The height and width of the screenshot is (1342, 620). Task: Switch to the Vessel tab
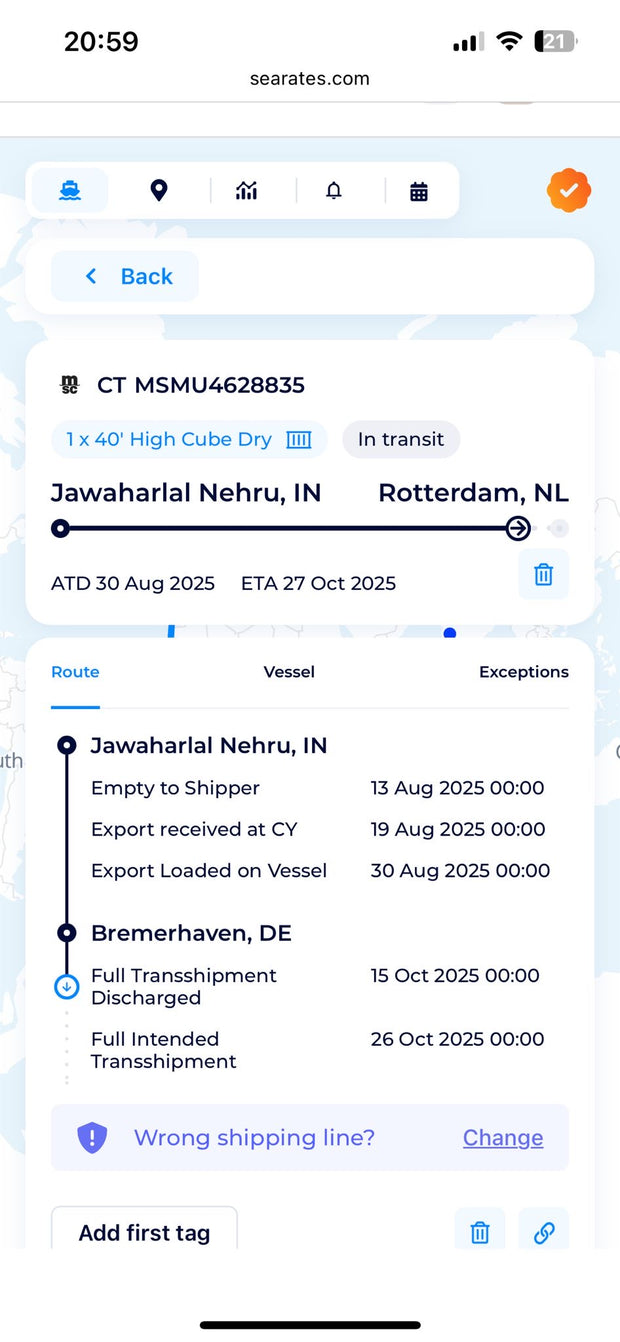click(x=289, y=672)
